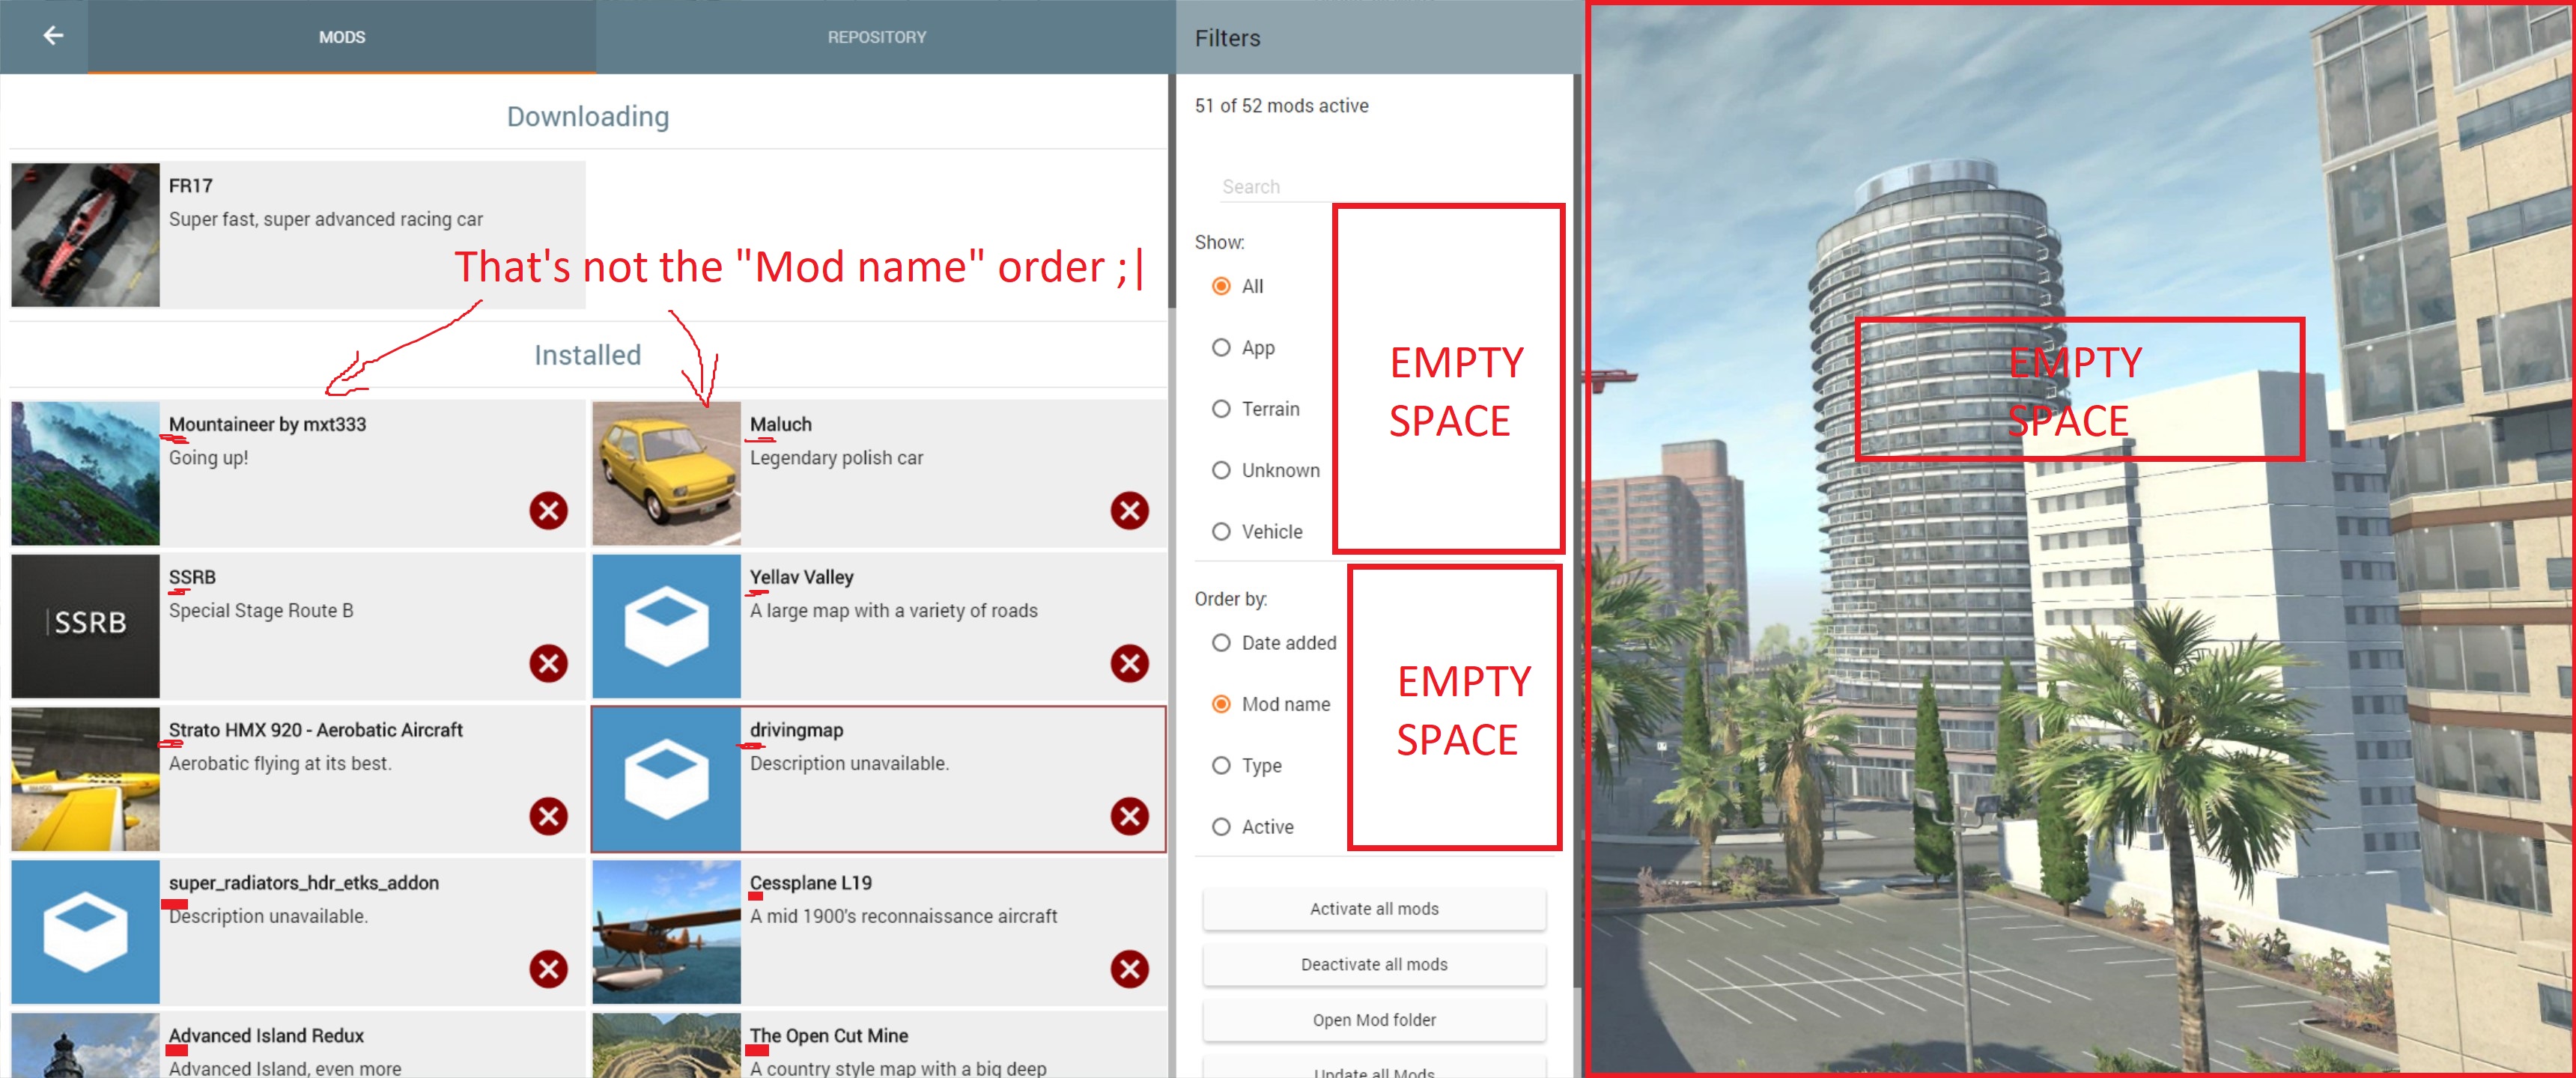
Task: Select the Strato HMX 920 title
Action: coord(316,730)
